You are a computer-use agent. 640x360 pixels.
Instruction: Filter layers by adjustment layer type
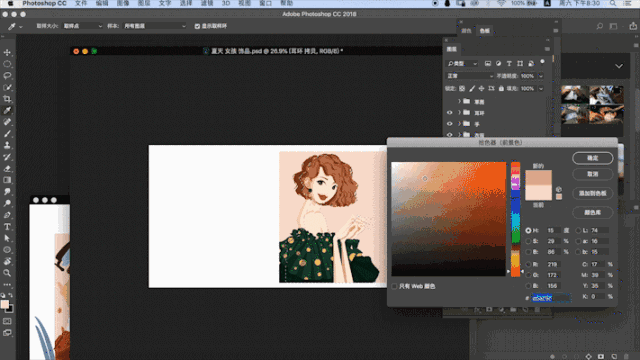pyautogui.click(x=498, y=63)
